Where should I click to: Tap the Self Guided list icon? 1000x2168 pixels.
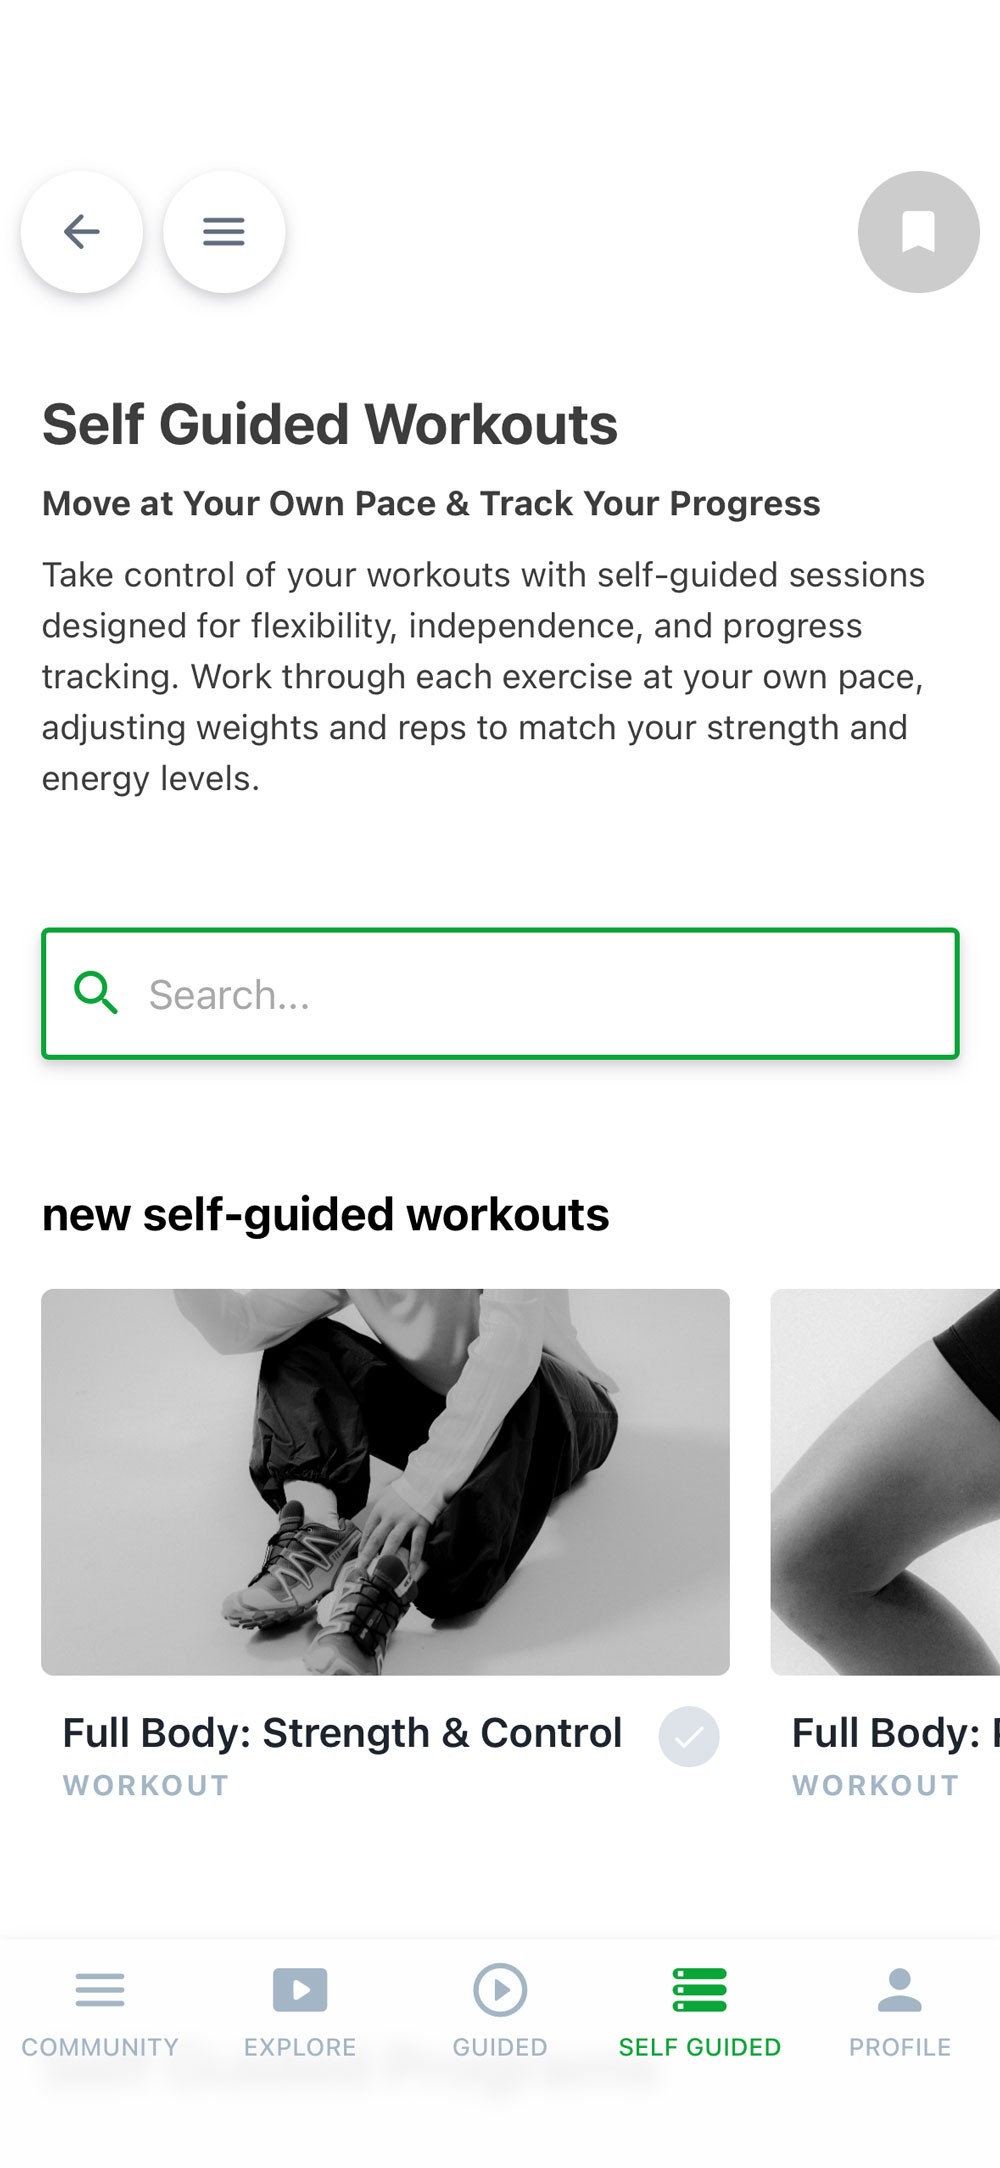[700, 1990]
